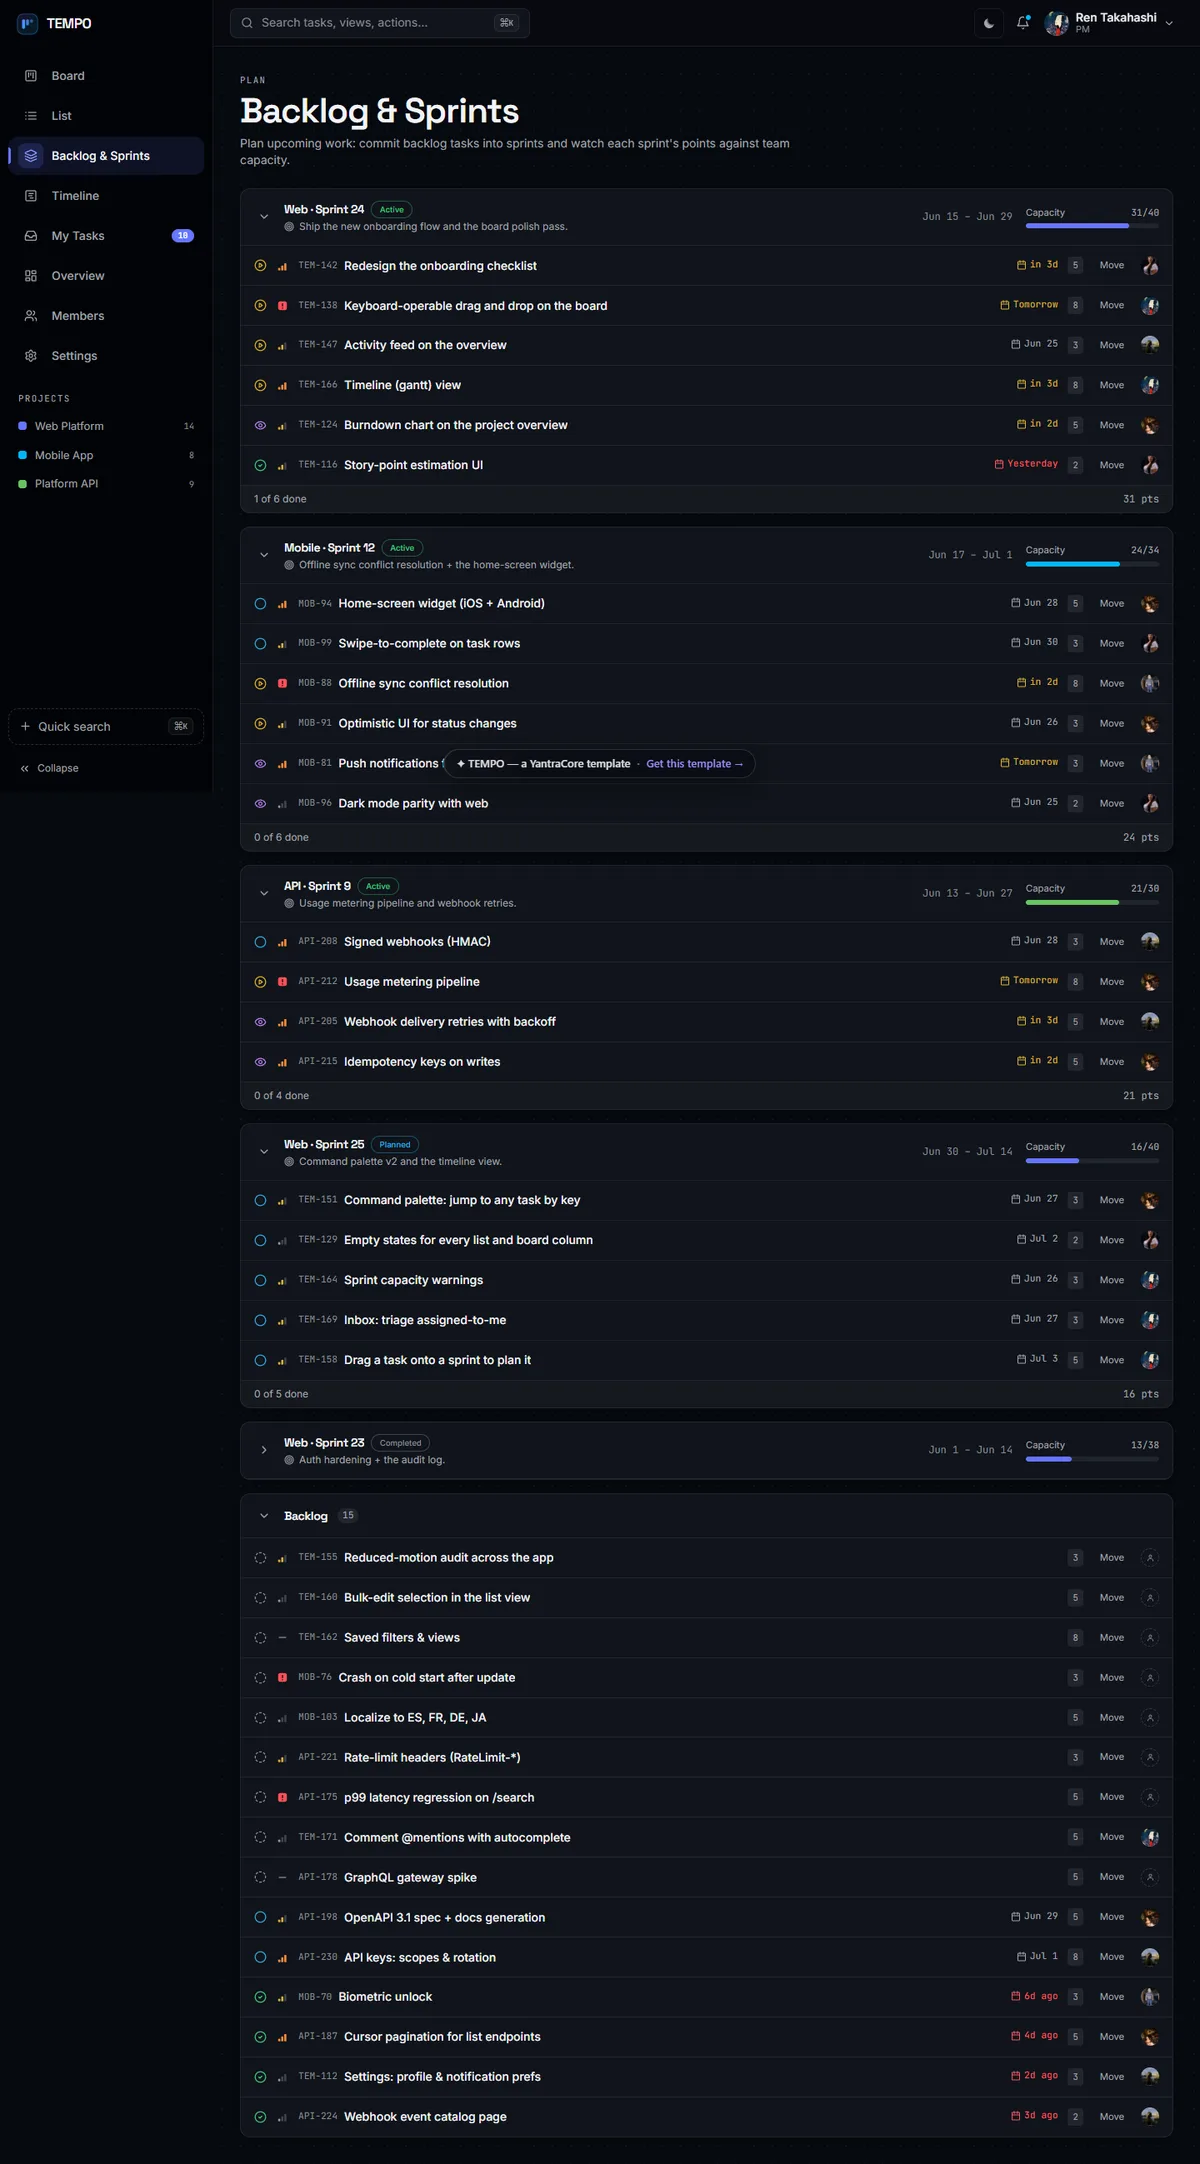
Task: Open the Board view in sidebar
Action: (x=106, y=76)
